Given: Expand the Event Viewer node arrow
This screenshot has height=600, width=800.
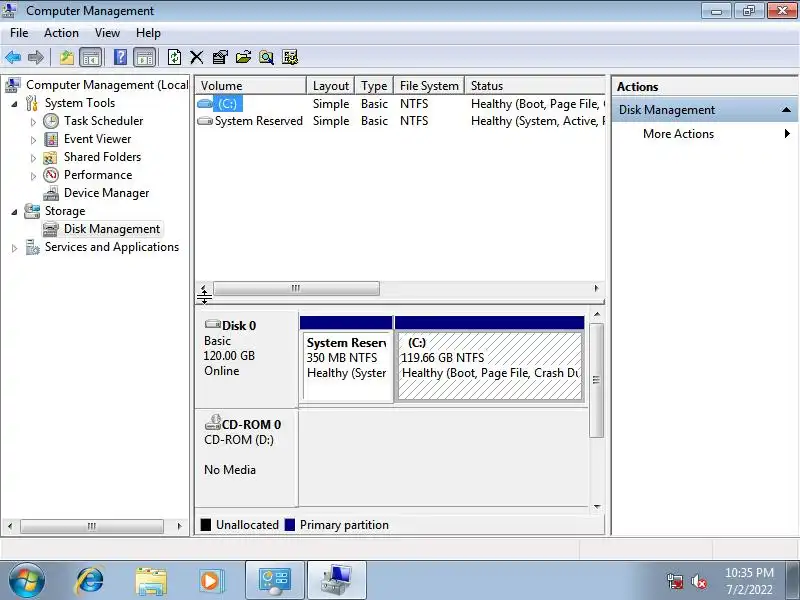Looking at the screenshot, I should point(33,139).
